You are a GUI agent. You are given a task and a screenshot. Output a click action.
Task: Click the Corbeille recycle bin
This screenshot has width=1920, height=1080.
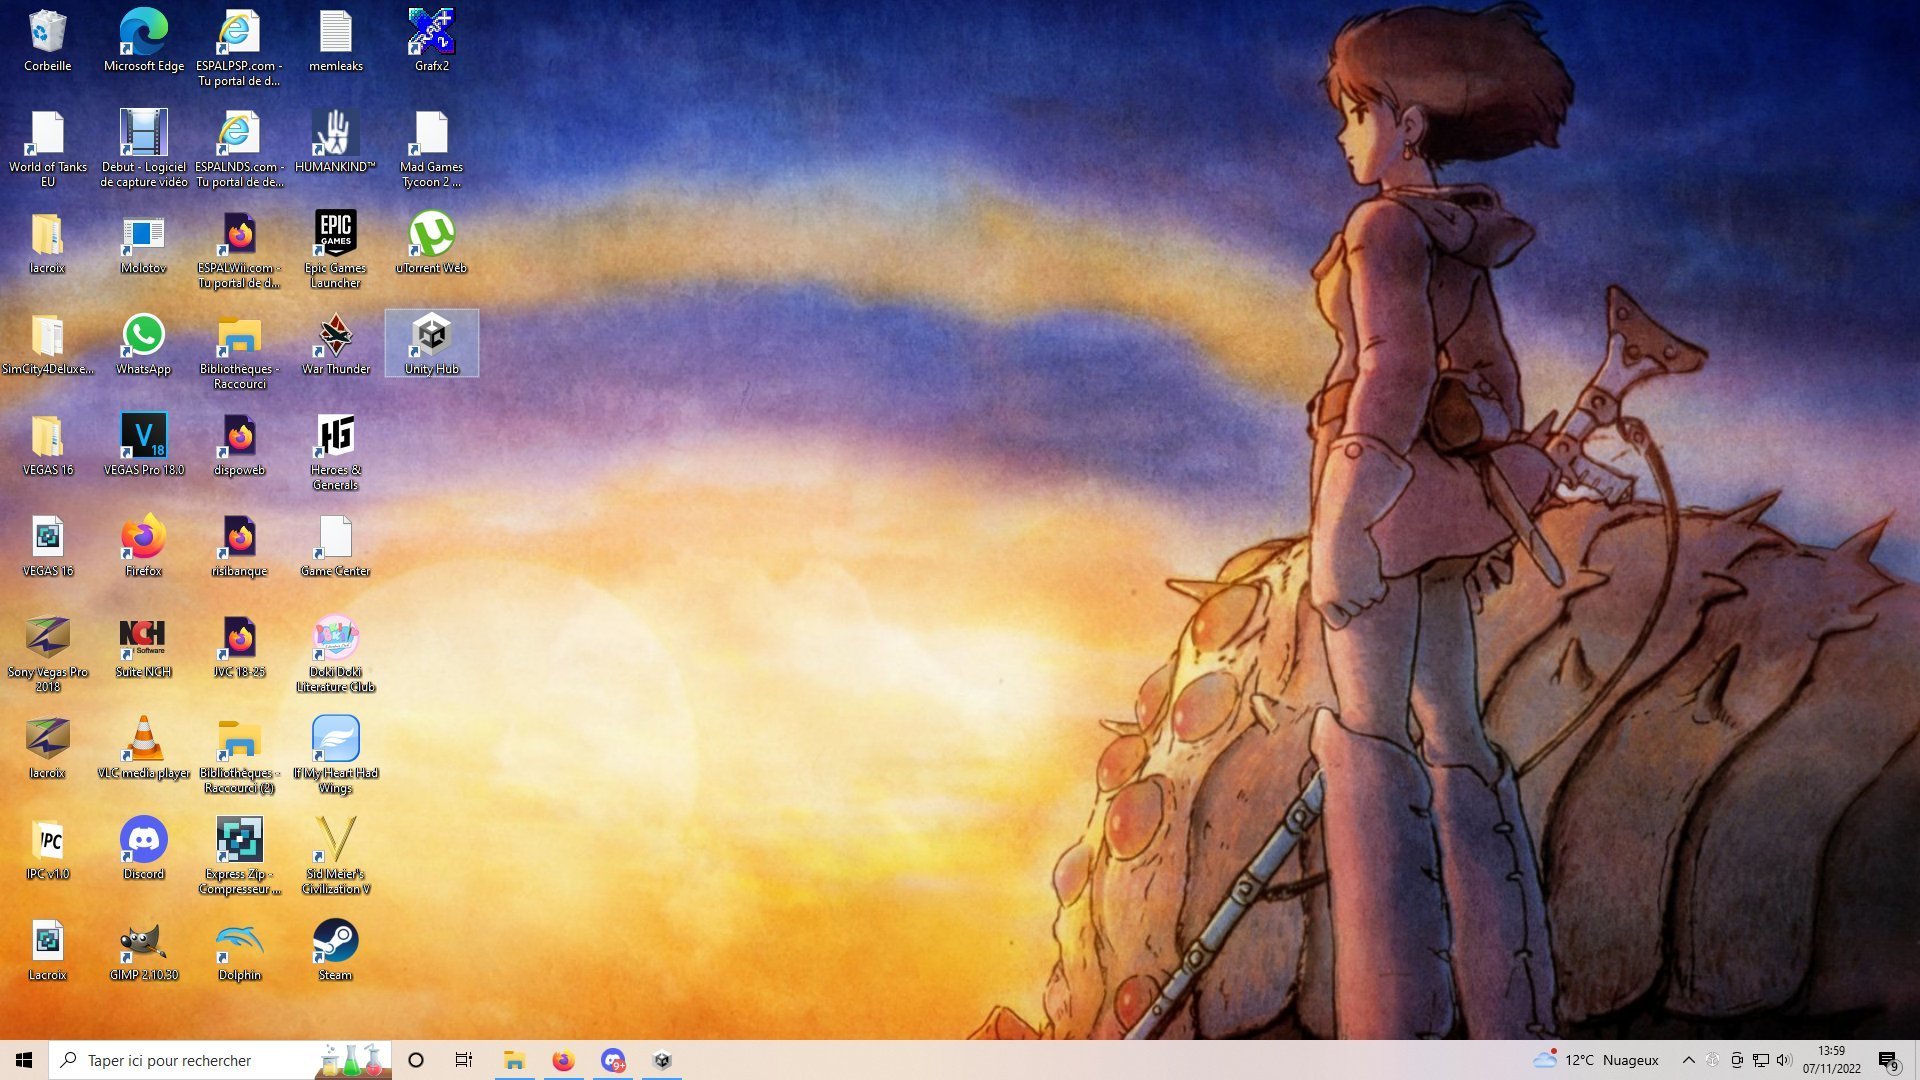[x=47, y=33]
